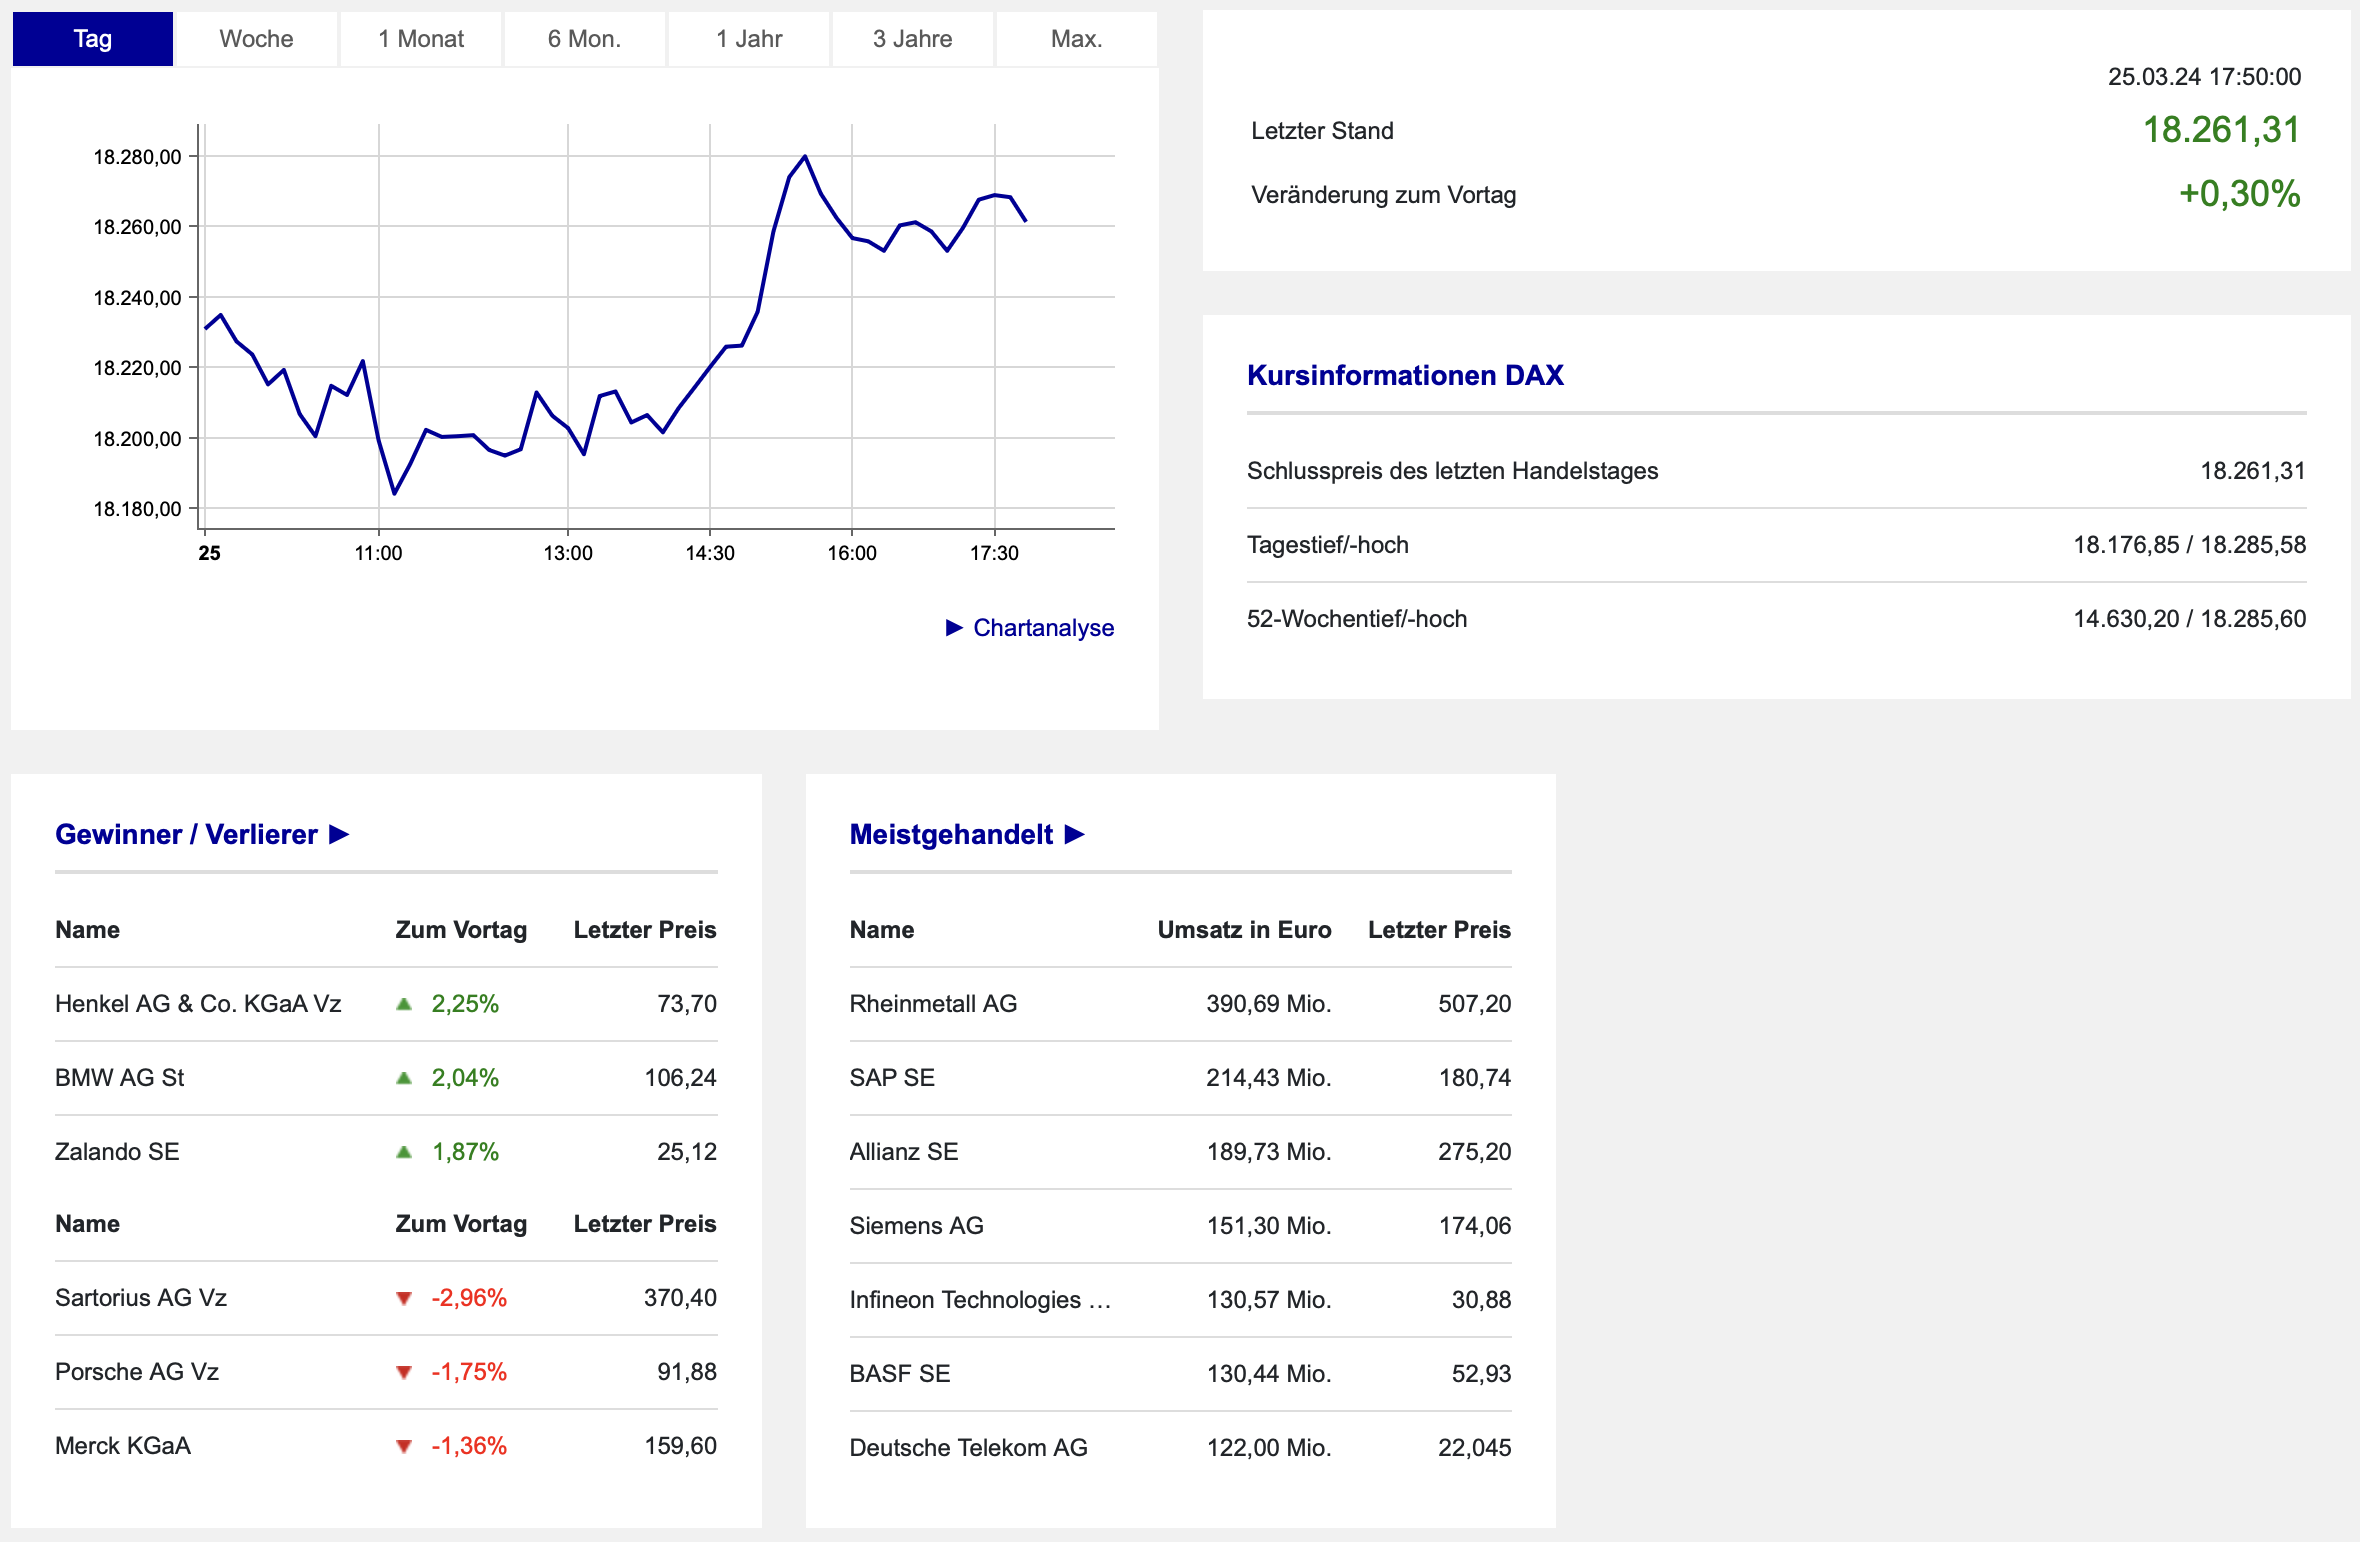Show the 6 Mon. chart view
Screen dimensions: 2360x1542
coord(584,39)
